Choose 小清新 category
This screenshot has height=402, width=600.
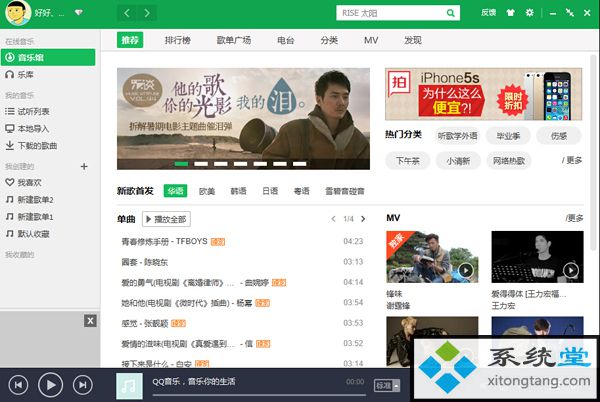(x=458, y=161)
